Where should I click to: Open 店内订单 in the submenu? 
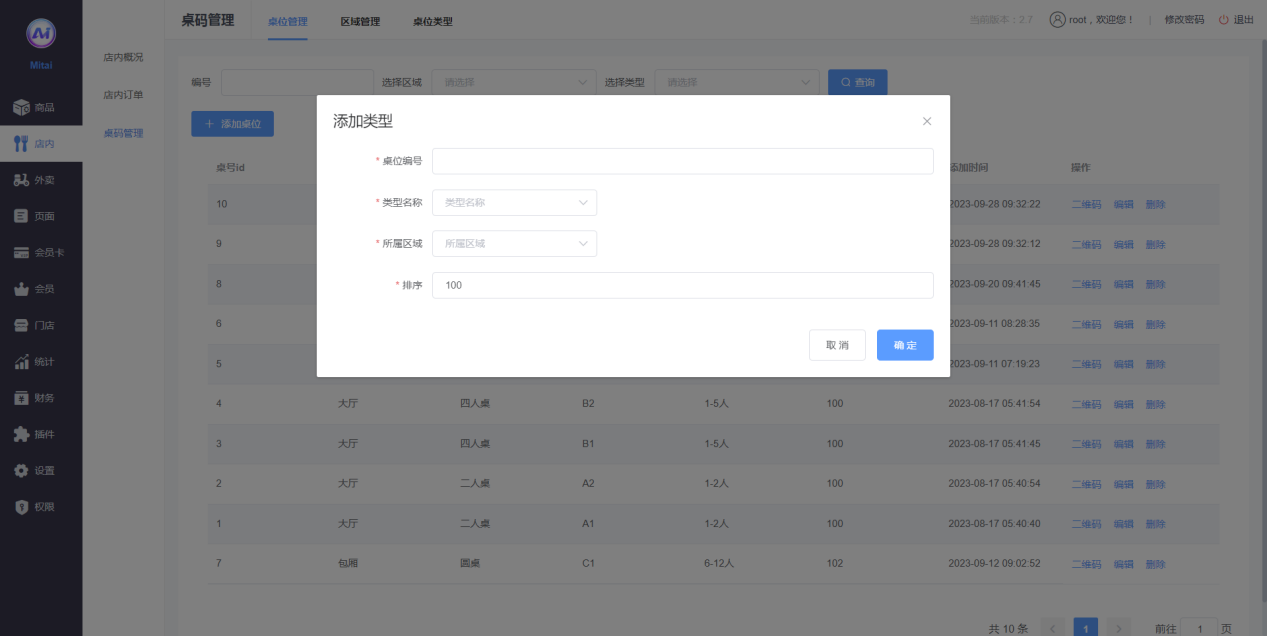[x=123, y=95]
